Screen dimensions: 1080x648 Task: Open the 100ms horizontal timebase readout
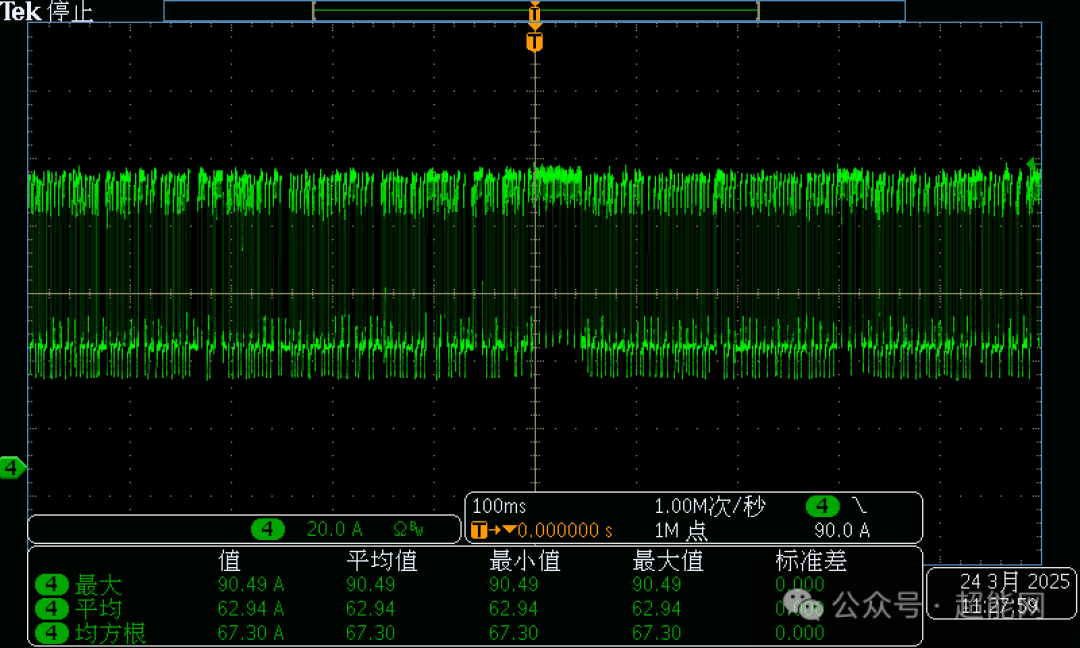click(x=499, y=506)
